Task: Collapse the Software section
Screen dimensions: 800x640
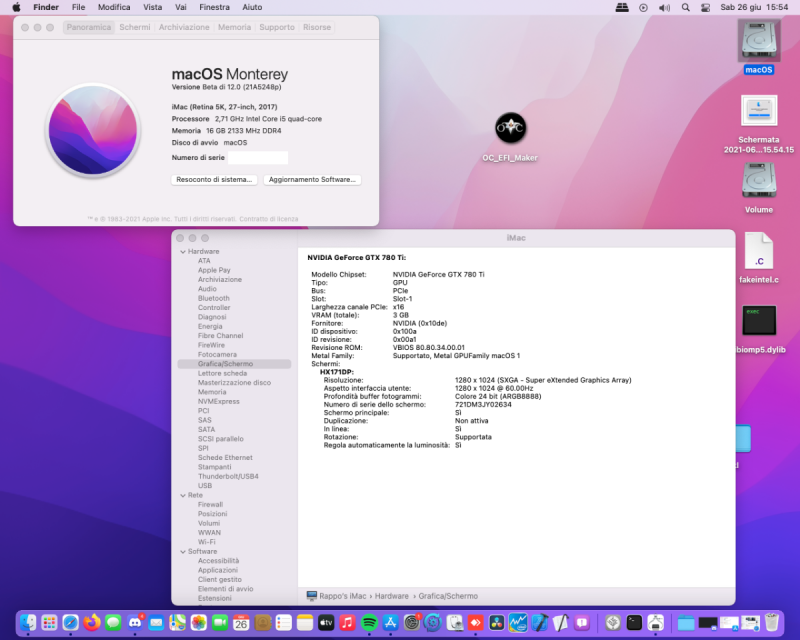Action: pos(183,551)
